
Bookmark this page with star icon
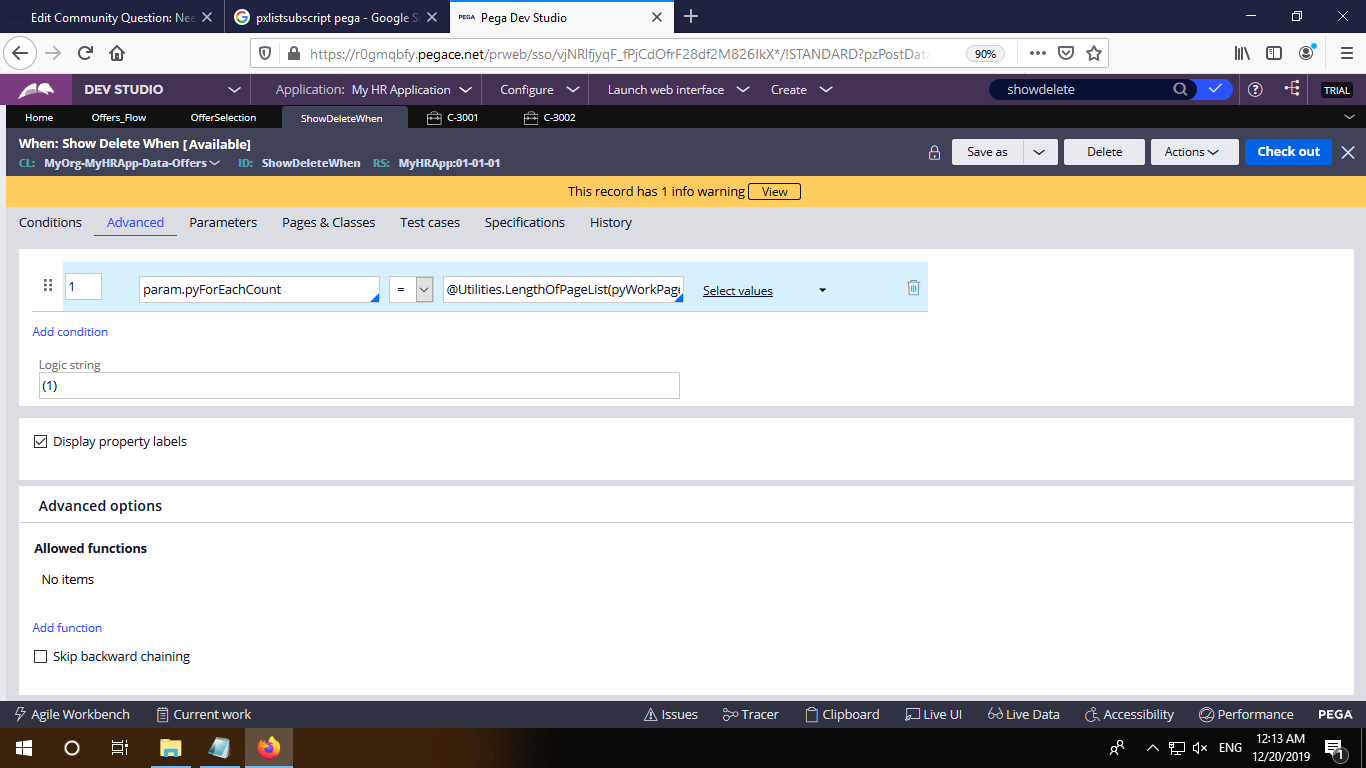(1094, 53)
